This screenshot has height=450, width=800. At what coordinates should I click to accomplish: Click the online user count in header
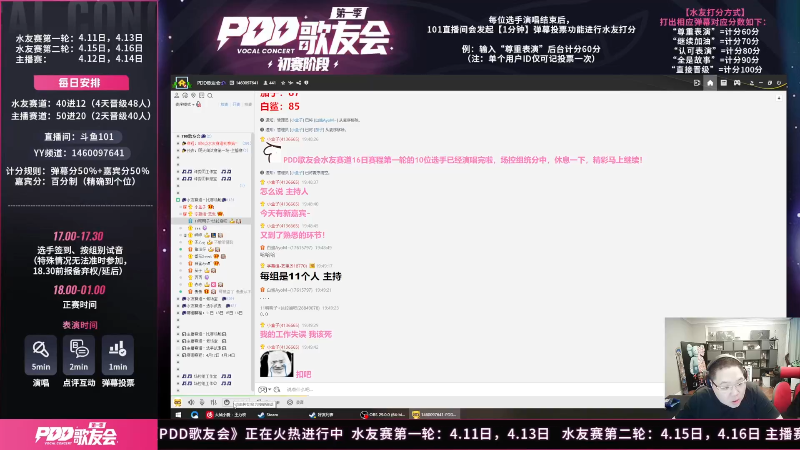[270, 83]
